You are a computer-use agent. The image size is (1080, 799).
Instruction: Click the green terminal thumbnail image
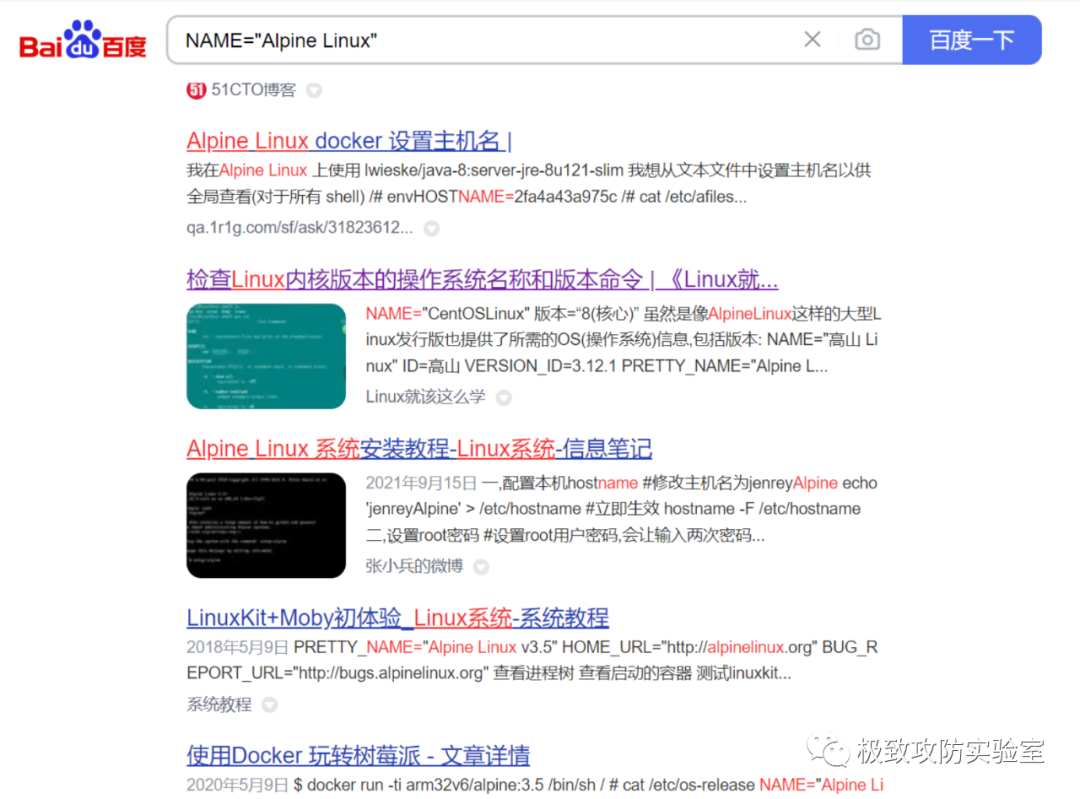coord(266,356)
